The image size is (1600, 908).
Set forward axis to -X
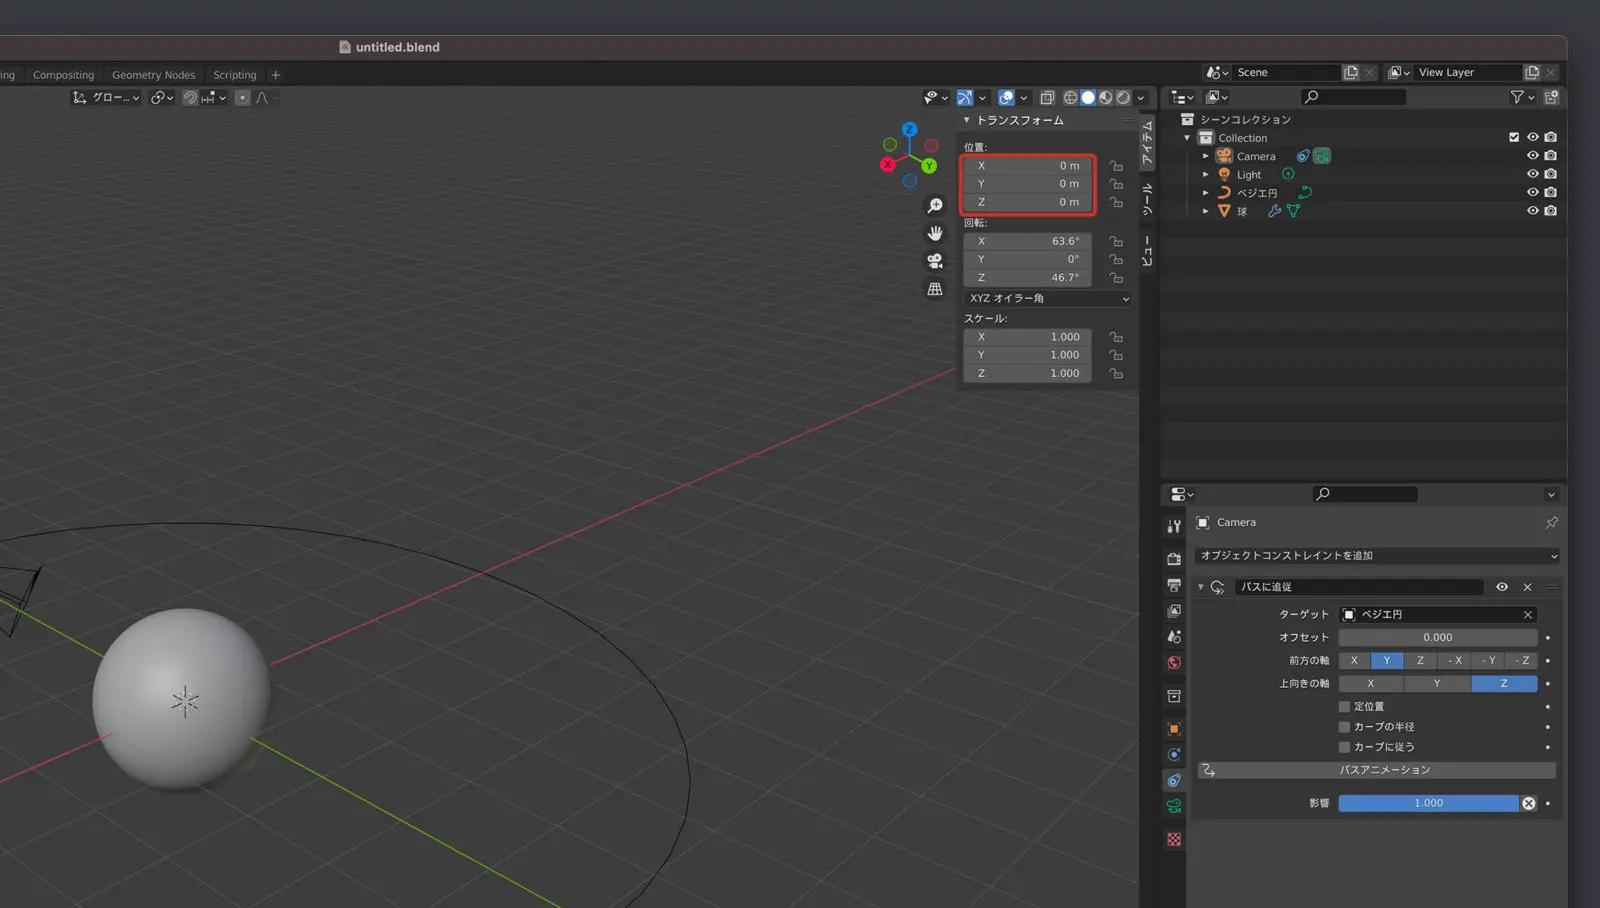point(1454,661)
